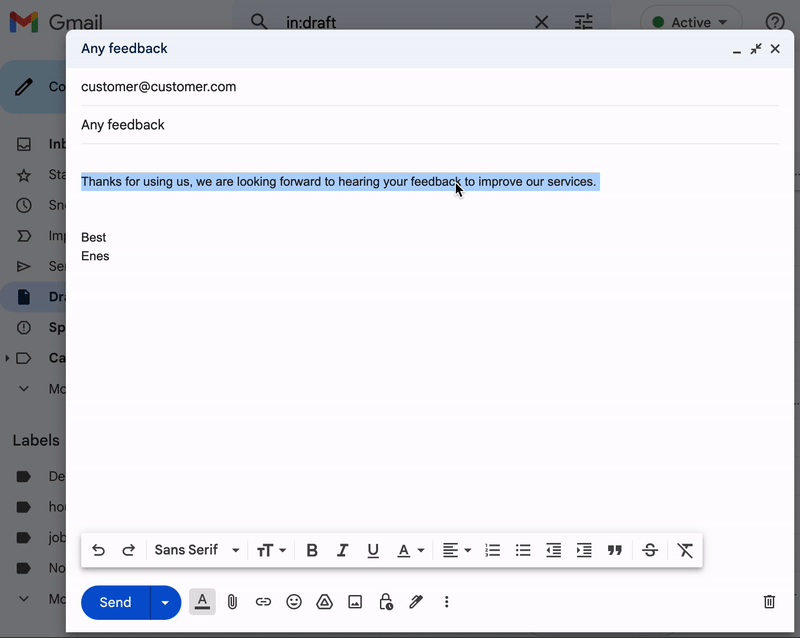This screenshot has height=638, width=800.
Task: Clear the search with the X
Action: 541,22
